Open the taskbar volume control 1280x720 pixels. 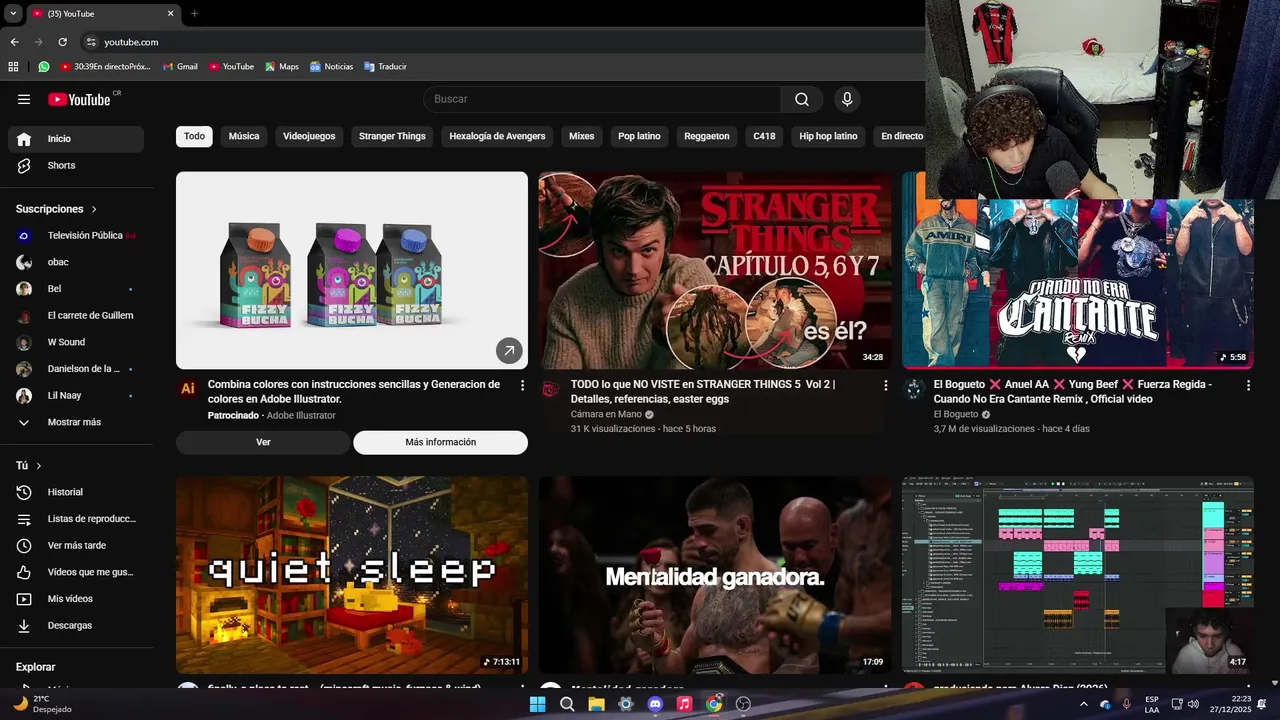1193,704
